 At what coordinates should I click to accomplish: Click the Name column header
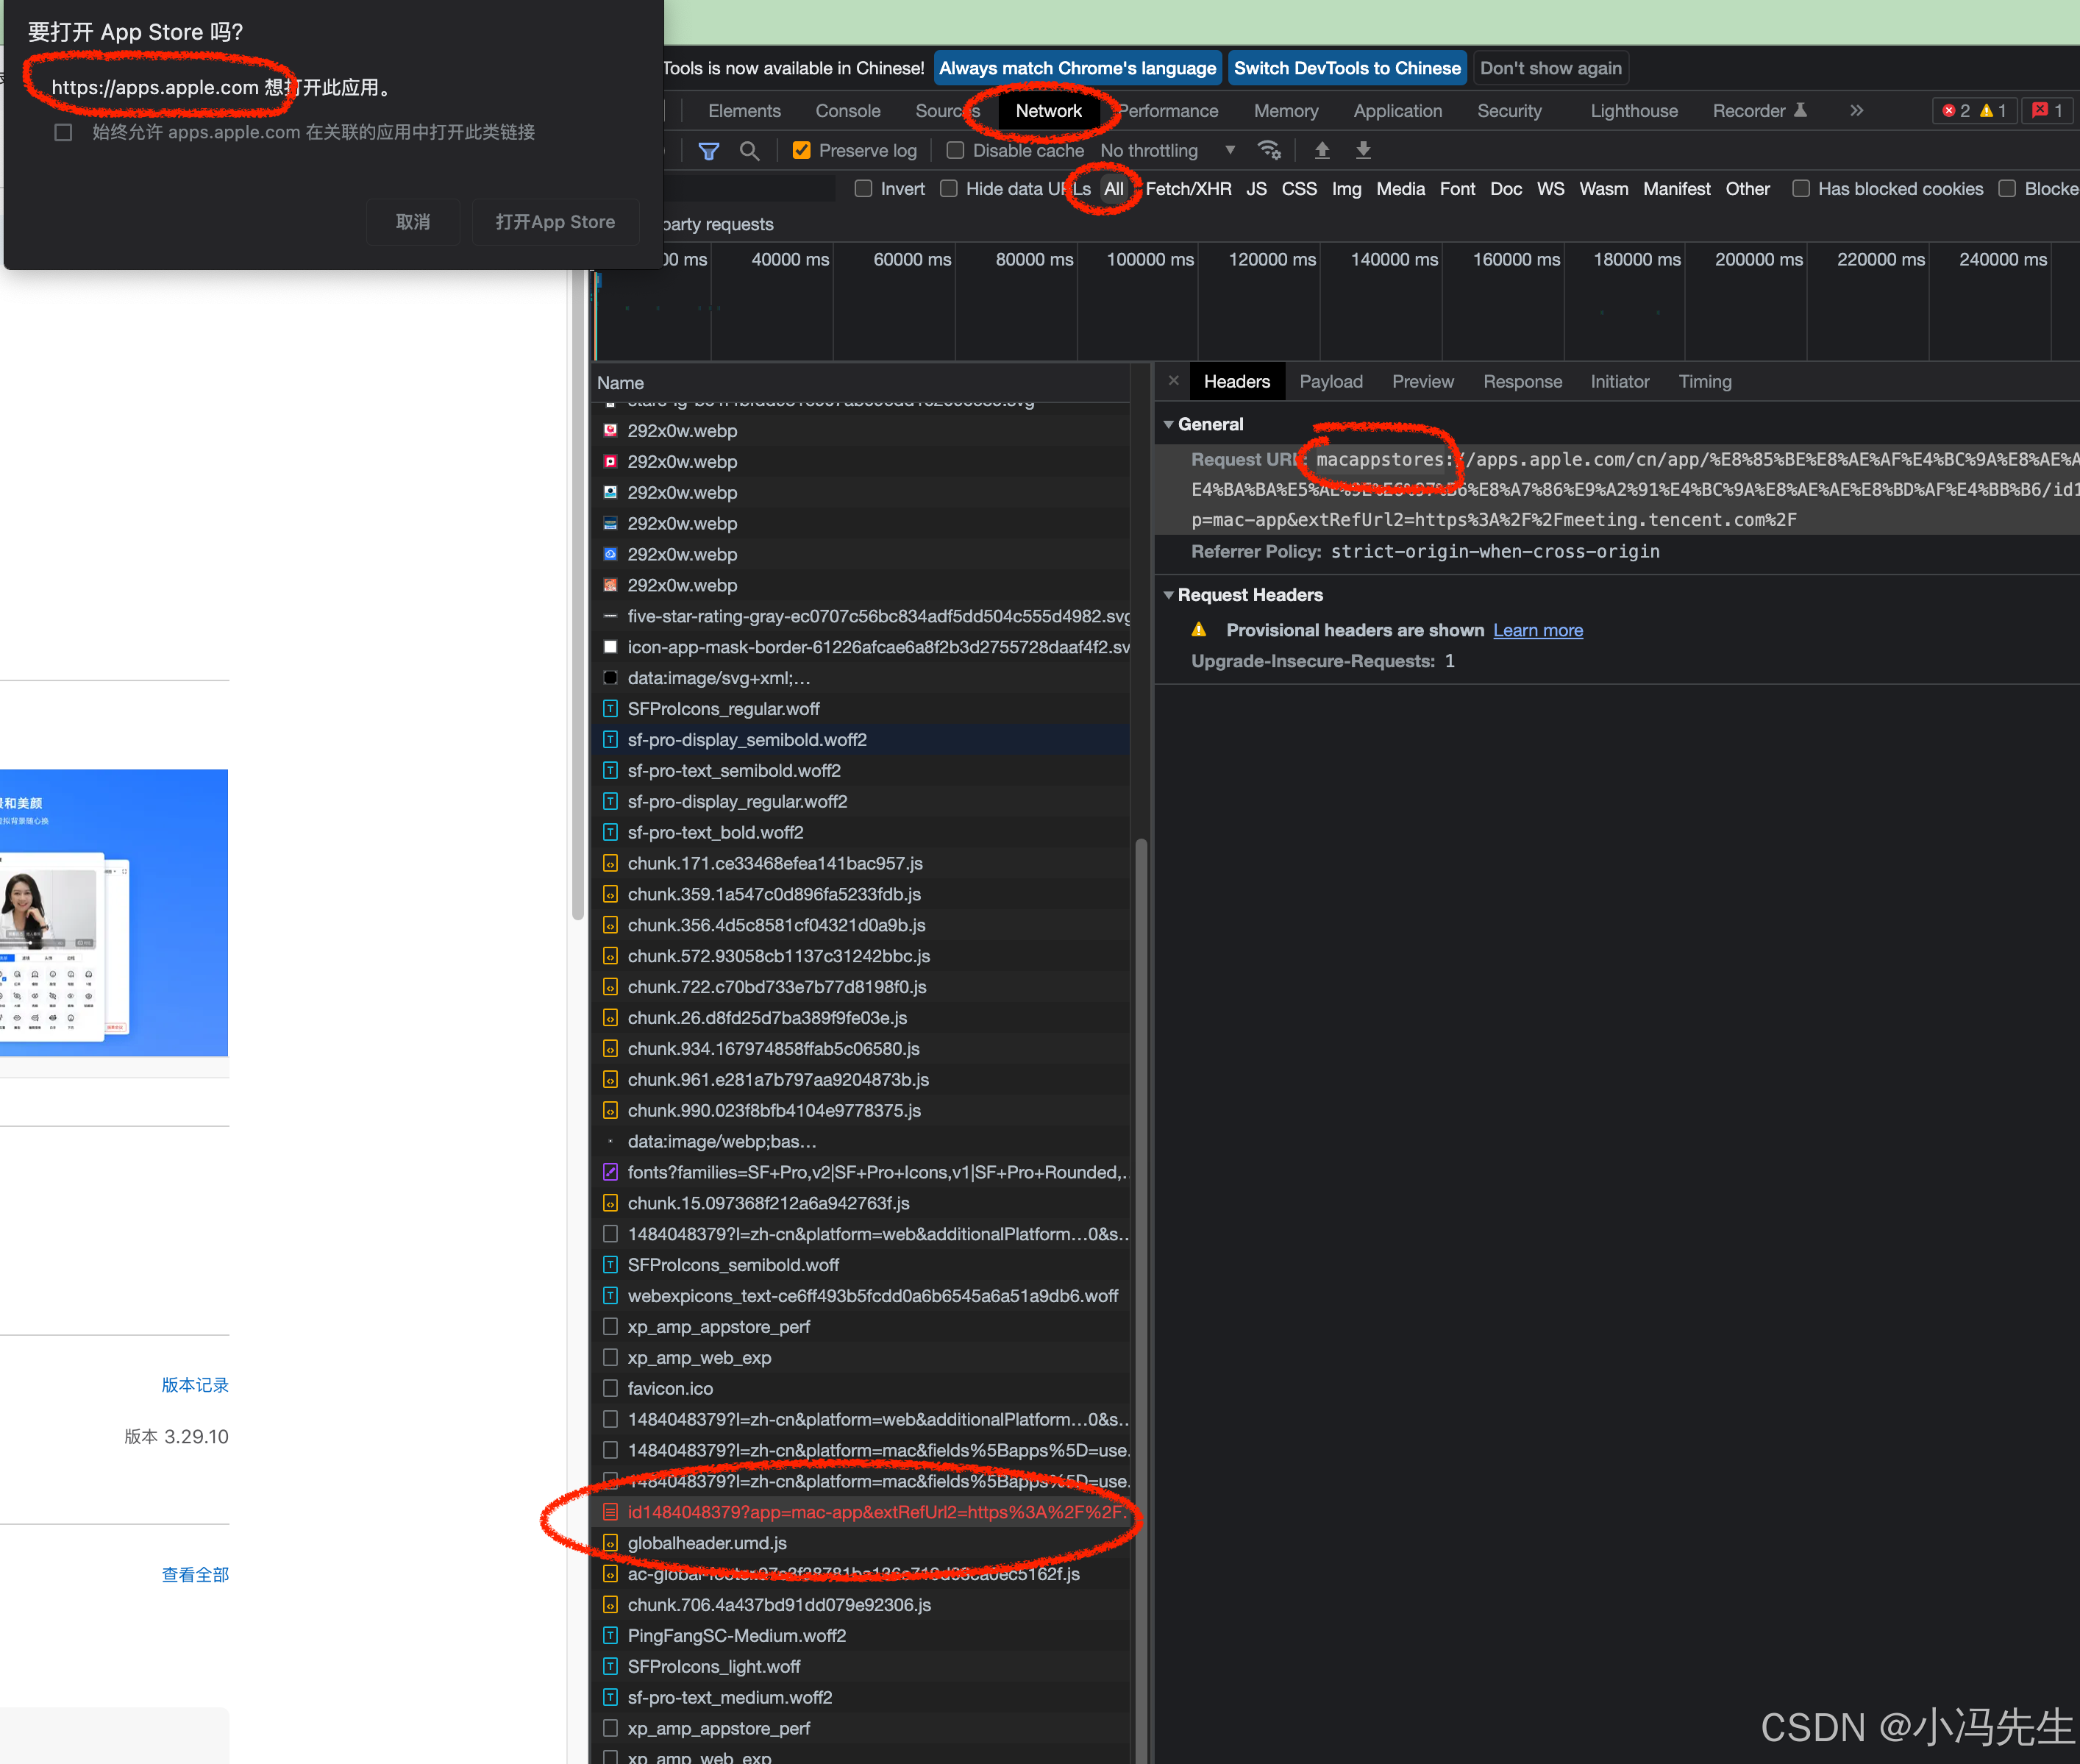click(x=861, y=383)
